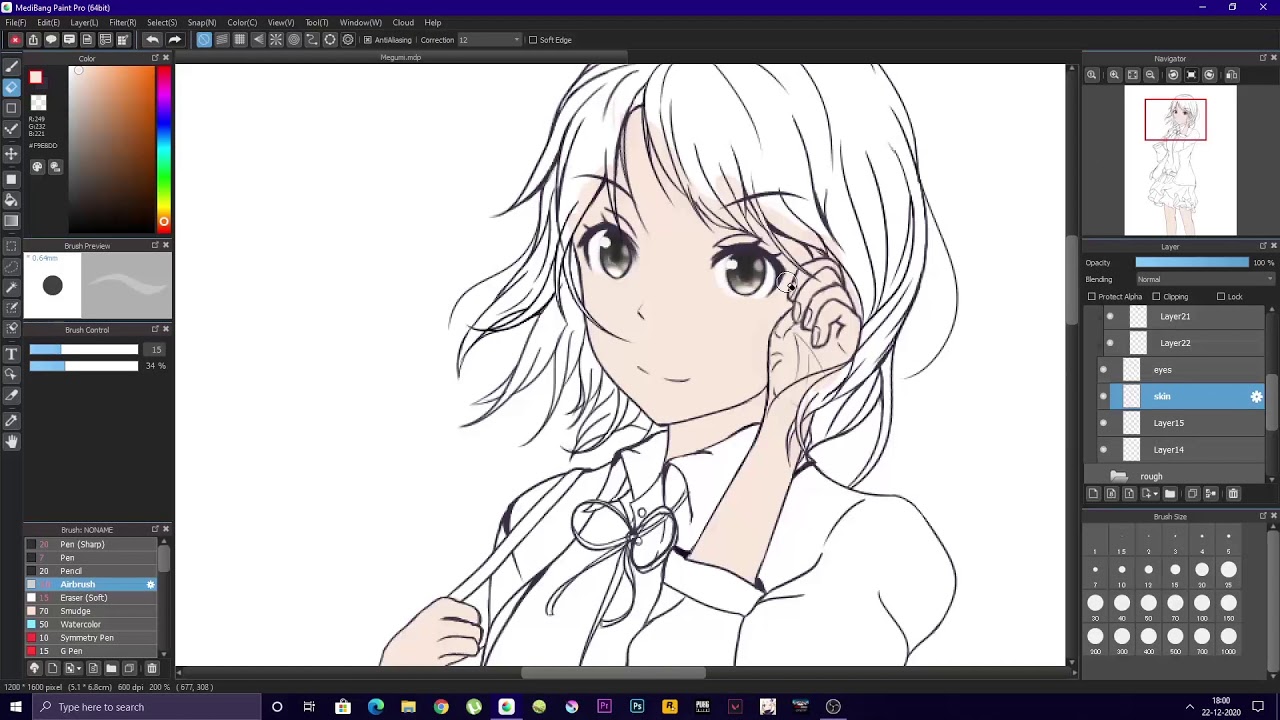This screenshot has height=720, width=1280.
Task: Turn snap off with the highlighted icon
Action: tap(204, 40)
